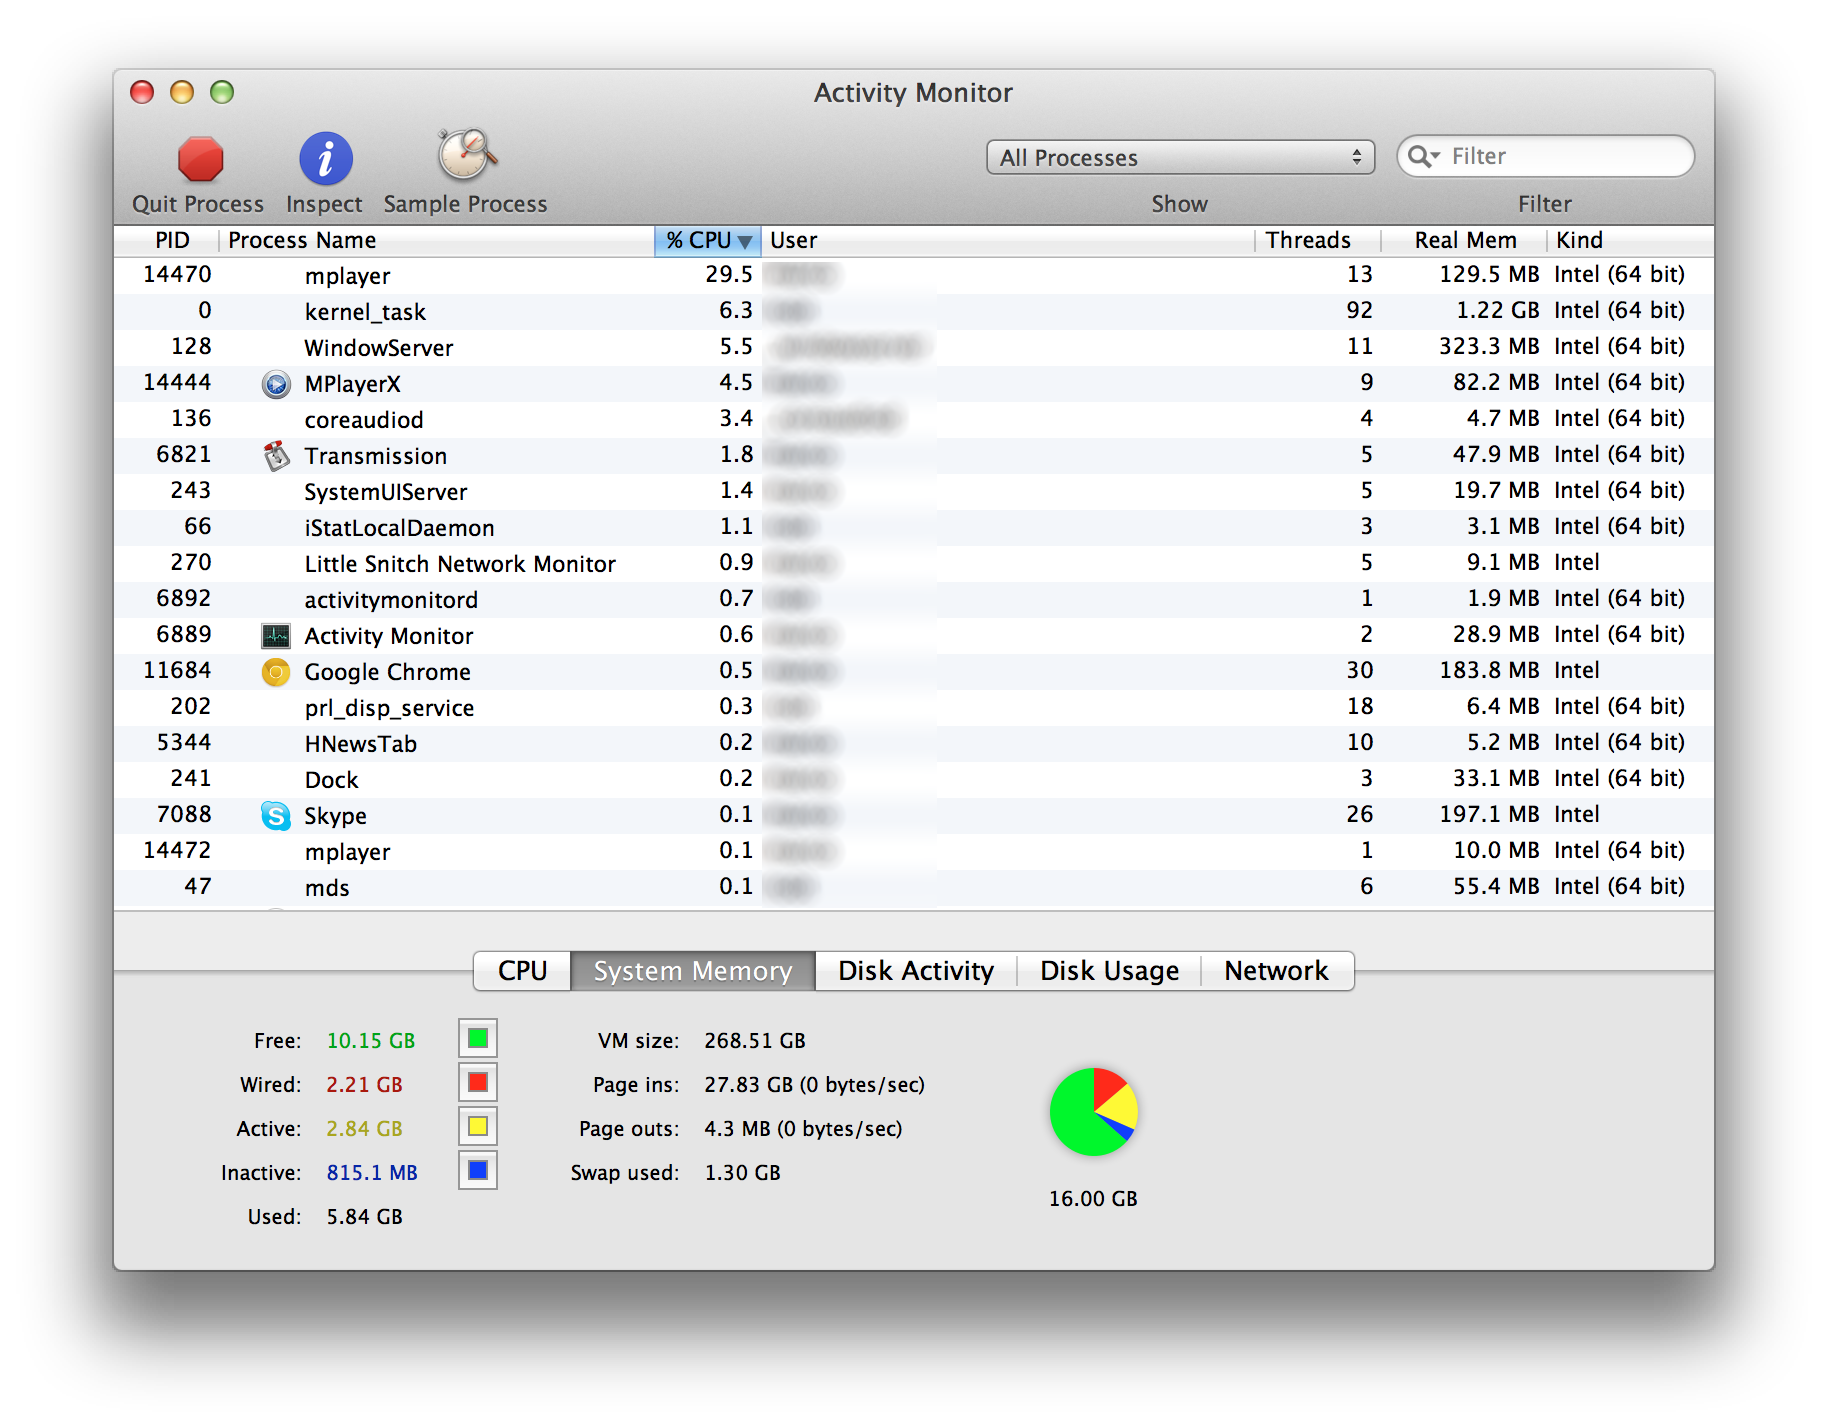Click the memory usage pie chart

click(1094, 1112)
